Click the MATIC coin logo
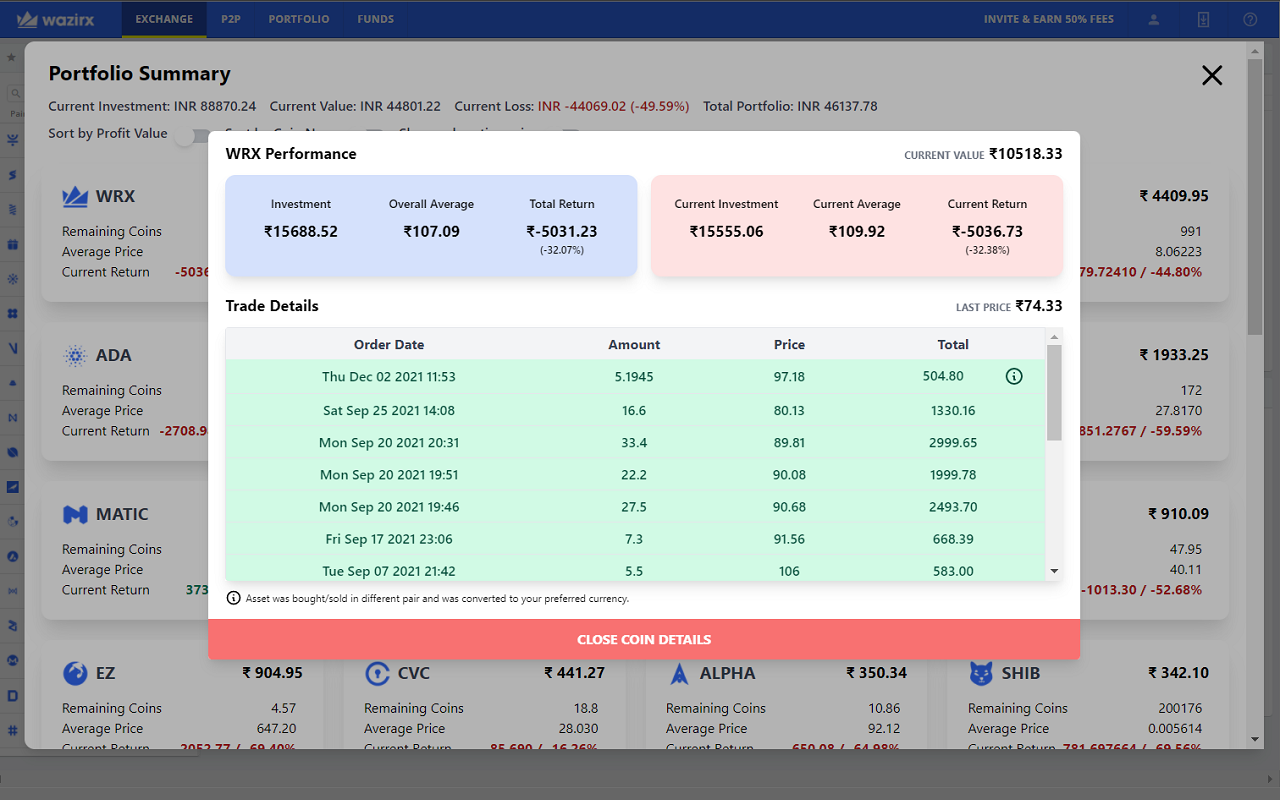Screen dimensions: 1280x800 tap(76, 514)
